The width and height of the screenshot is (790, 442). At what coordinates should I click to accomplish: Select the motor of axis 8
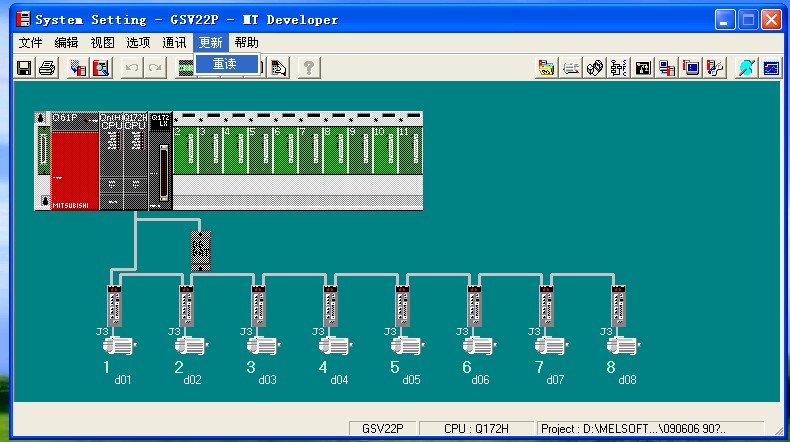pyautogui.click(x=620, y=345)
